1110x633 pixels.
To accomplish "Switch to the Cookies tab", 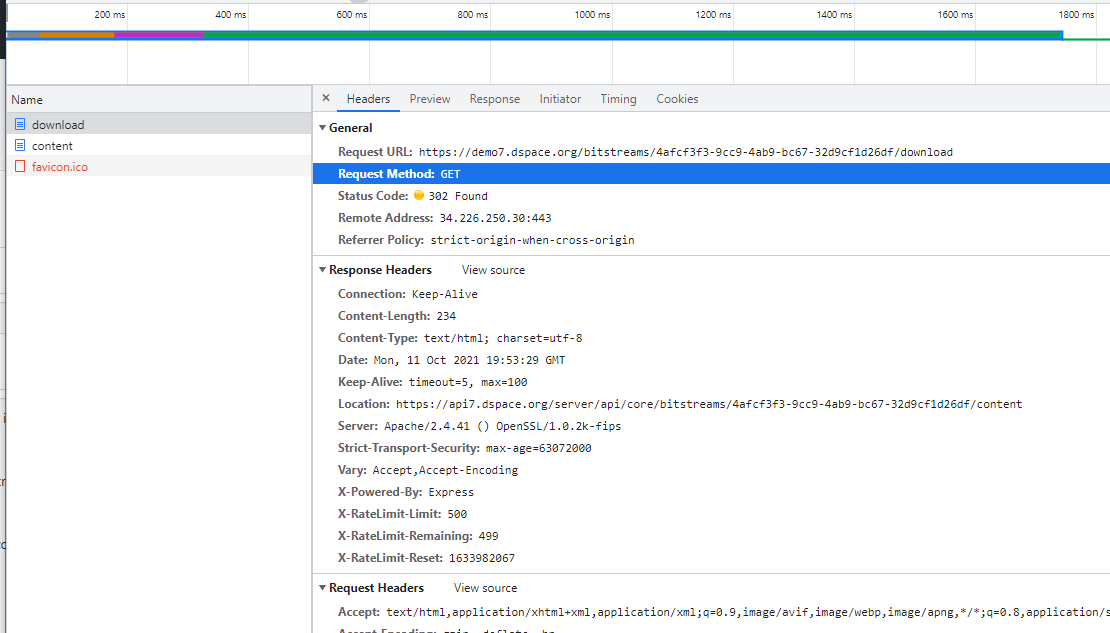I will click(677, 99).
